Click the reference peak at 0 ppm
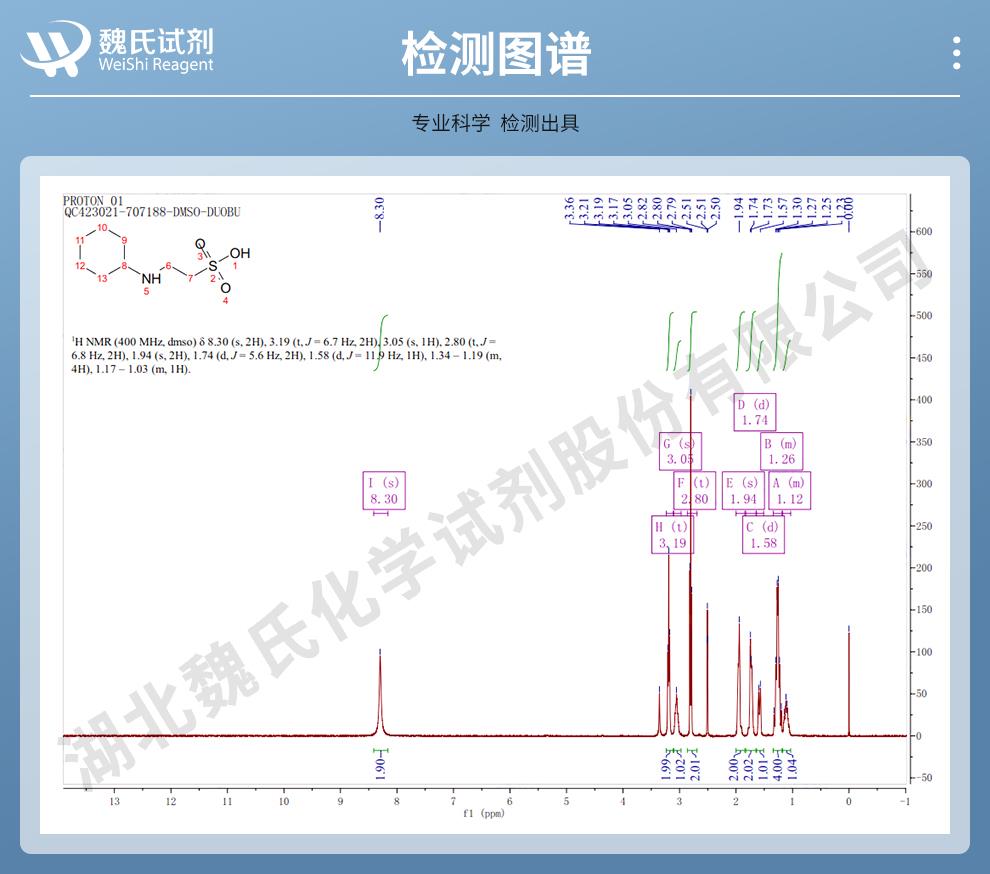Screen dimensions: 990x874 pyautogui.click(x=849, y=680)
